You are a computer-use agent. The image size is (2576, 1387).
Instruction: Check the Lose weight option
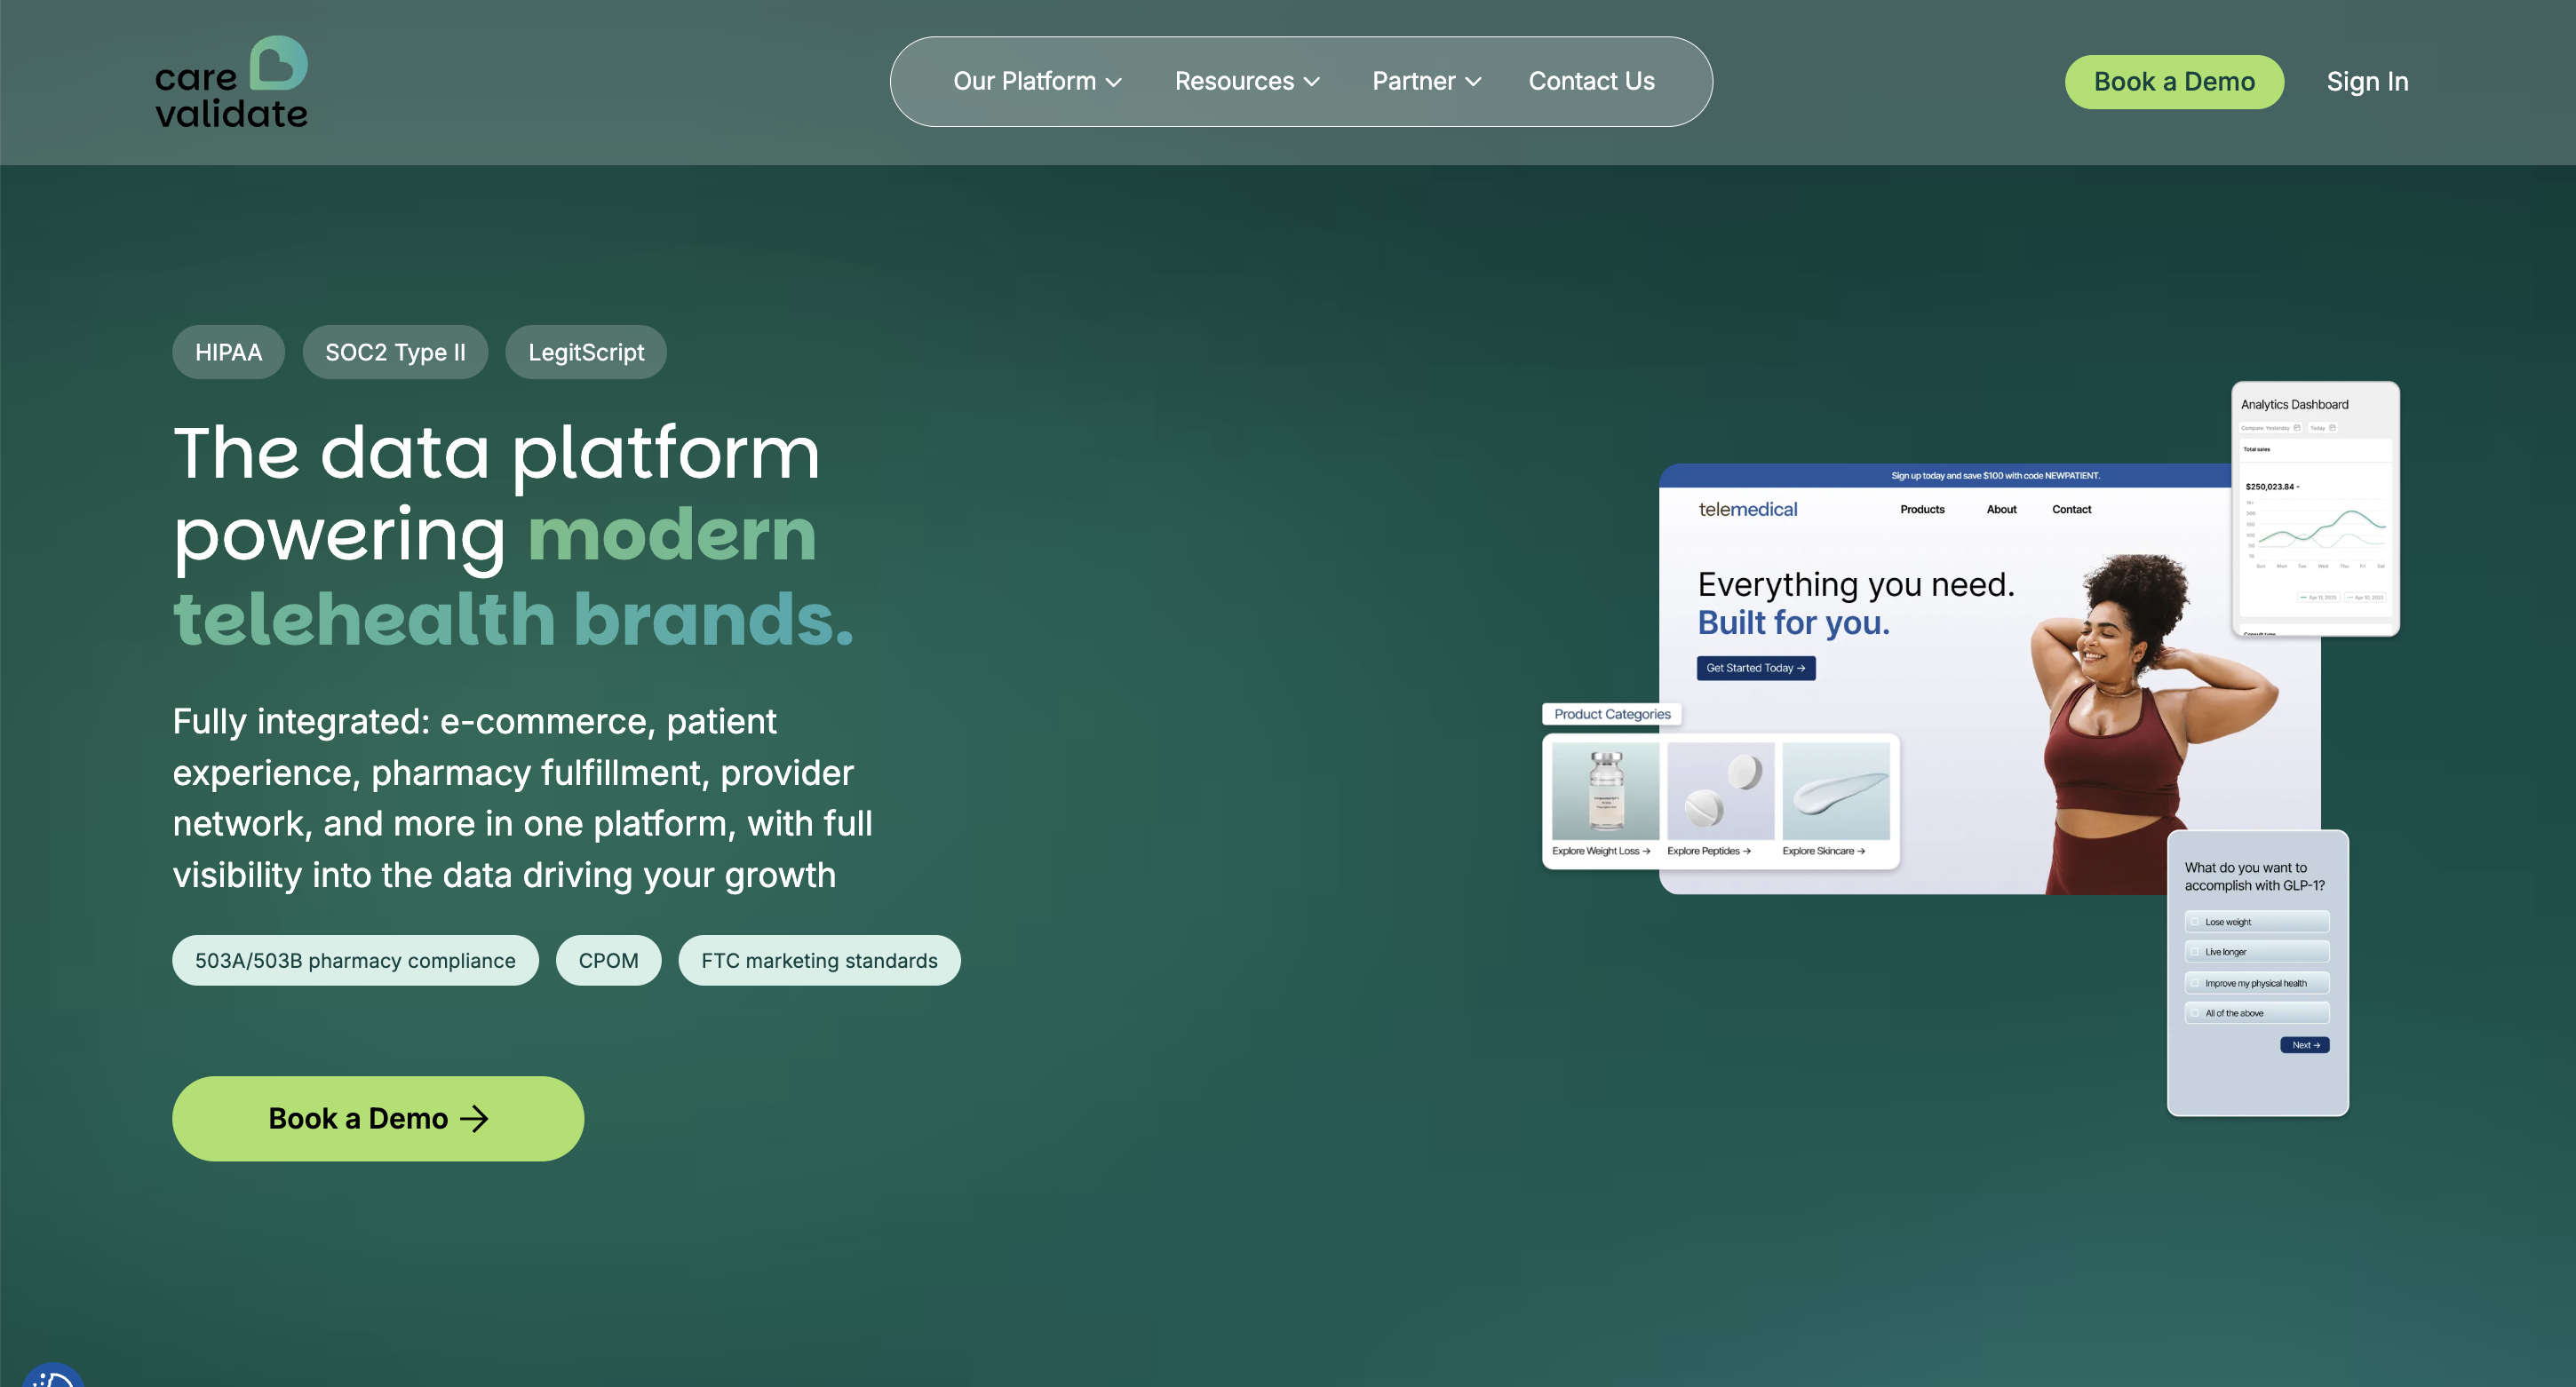pos(2257,922)
